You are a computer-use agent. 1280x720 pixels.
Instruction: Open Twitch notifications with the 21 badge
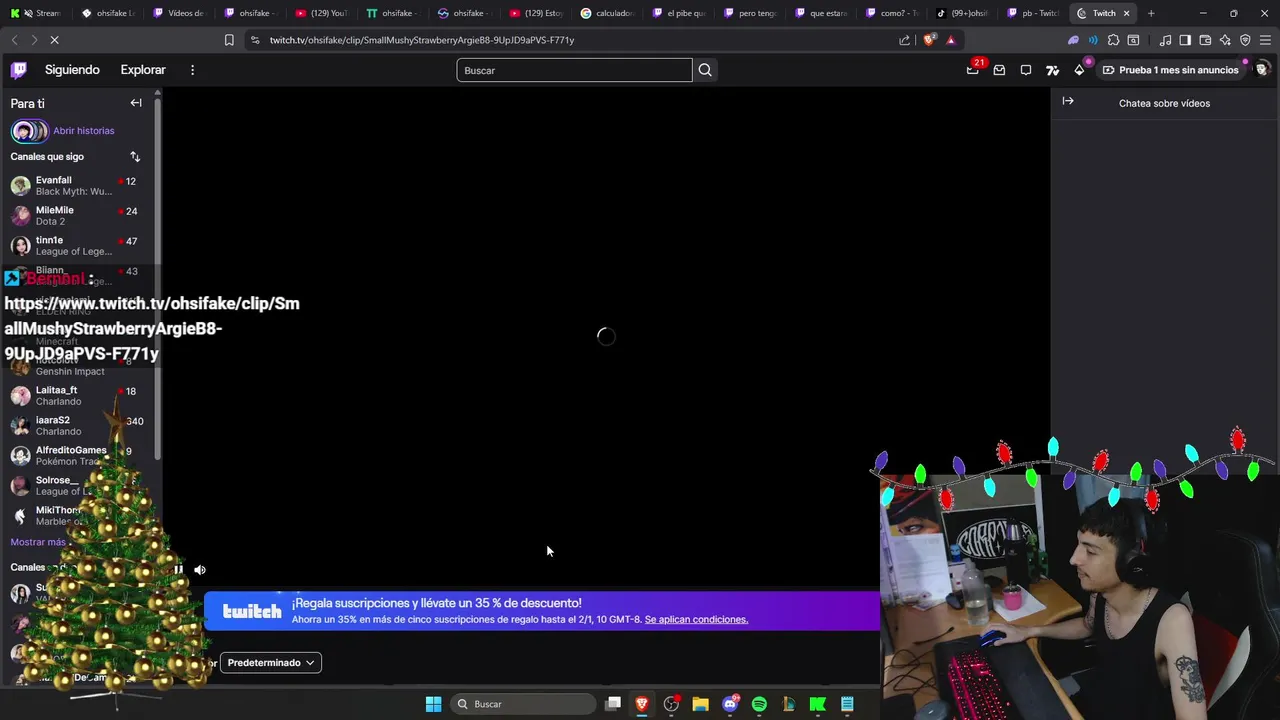coord(973,69)
